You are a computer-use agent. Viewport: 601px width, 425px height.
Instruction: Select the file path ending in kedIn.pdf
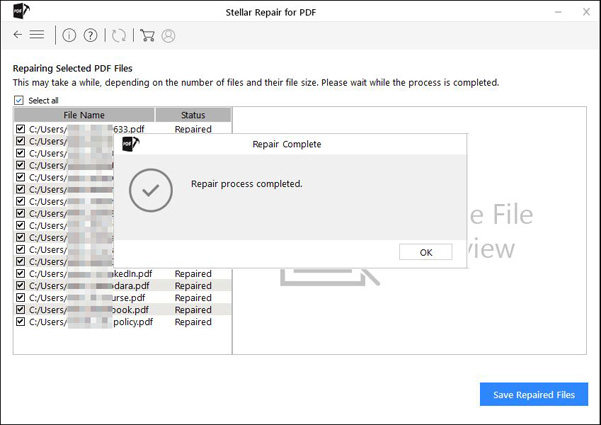pyautogui.click(x=90, y=274)
